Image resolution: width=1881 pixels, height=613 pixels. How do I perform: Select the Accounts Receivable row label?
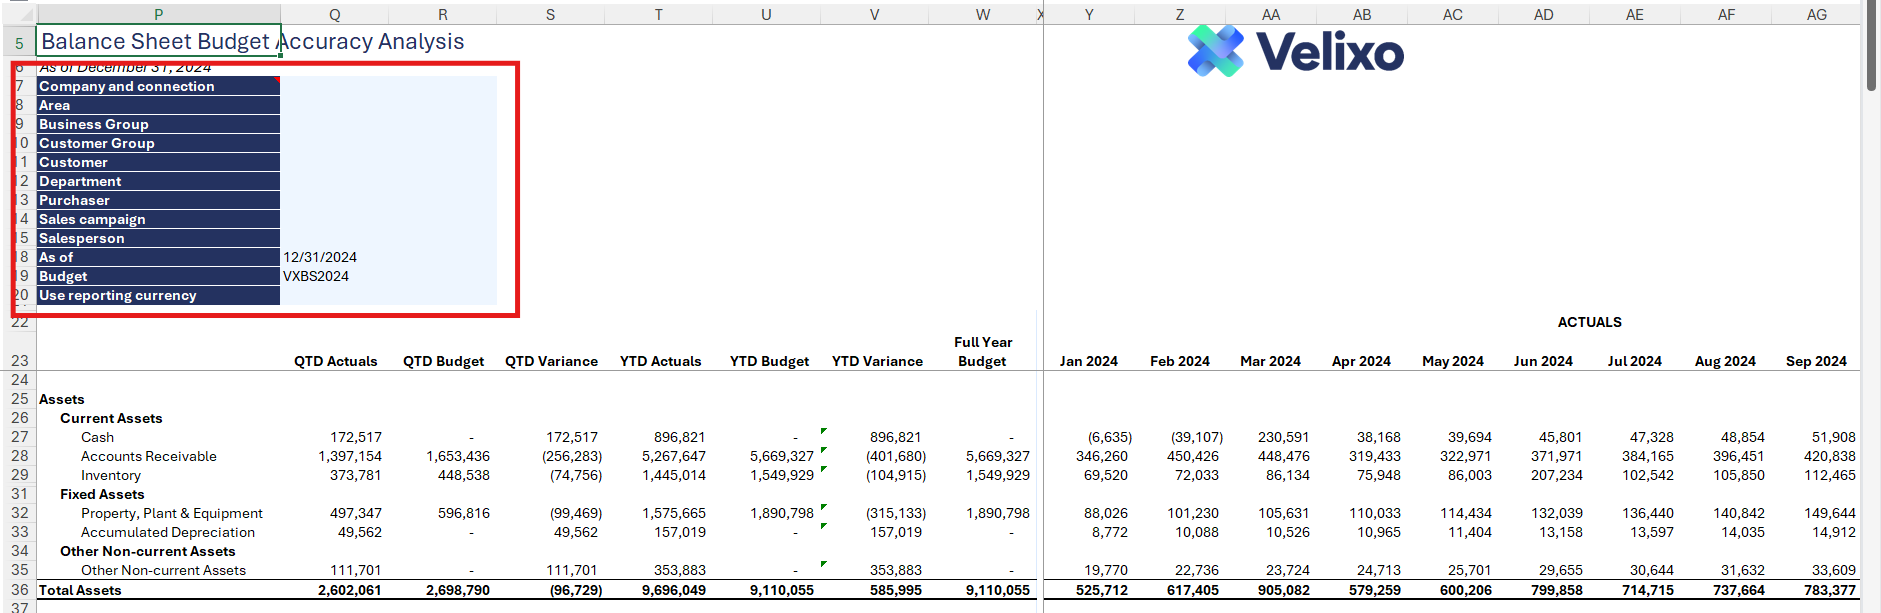pyautogui.click(x=148, y=456)
